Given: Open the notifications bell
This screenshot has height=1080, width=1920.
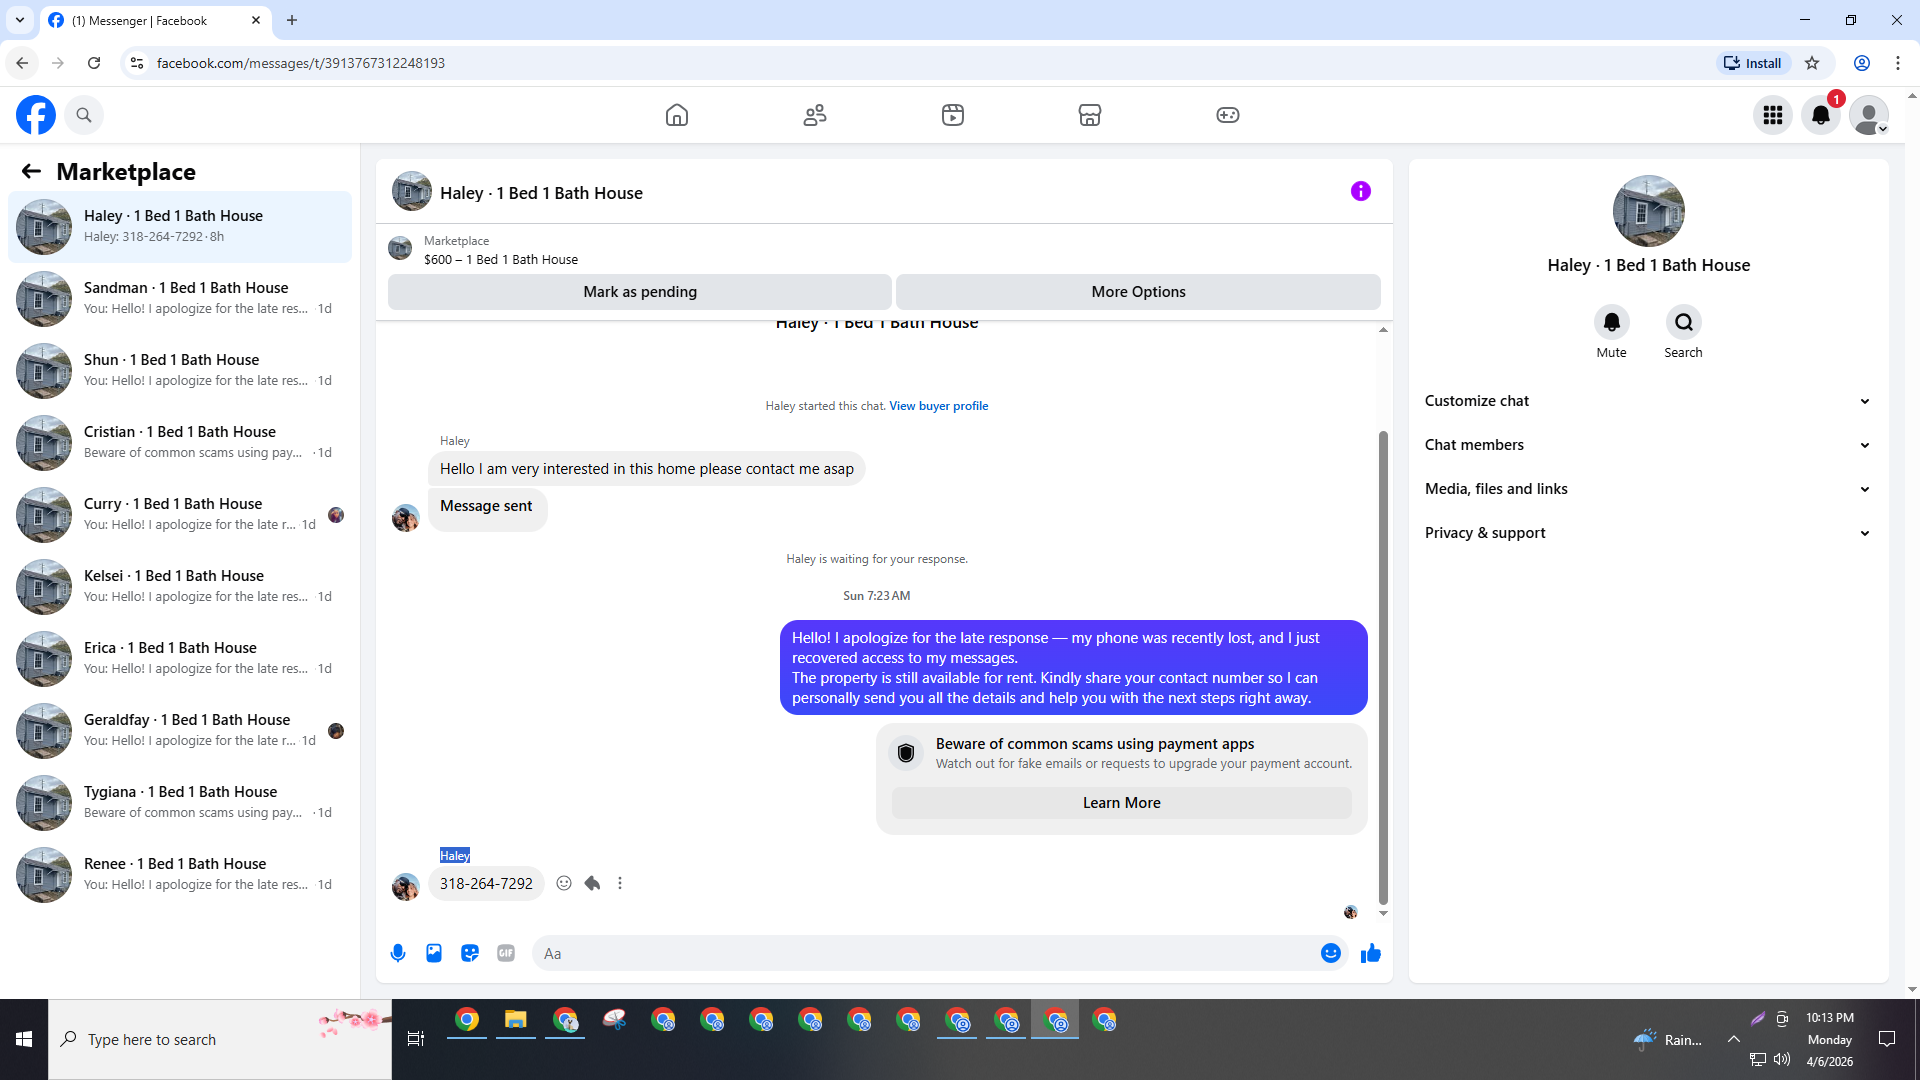Looking at the screenshot, I should click(1821, 115).
